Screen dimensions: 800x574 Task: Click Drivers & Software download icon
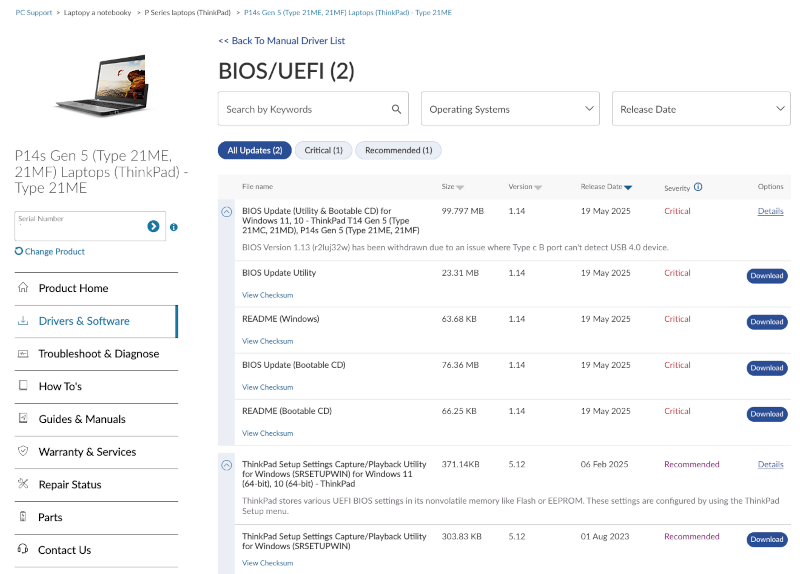(23, 320)
